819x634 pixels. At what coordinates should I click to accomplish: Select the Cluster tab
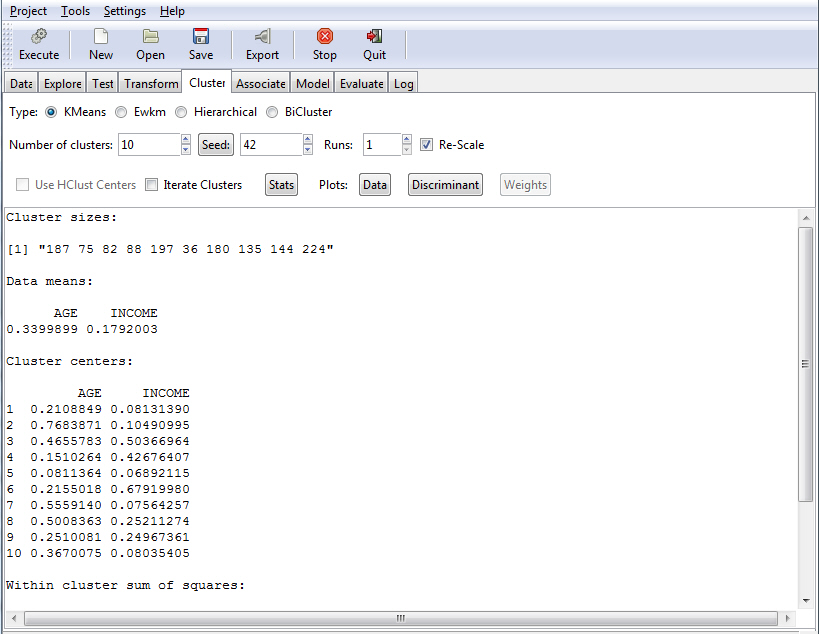207,83
